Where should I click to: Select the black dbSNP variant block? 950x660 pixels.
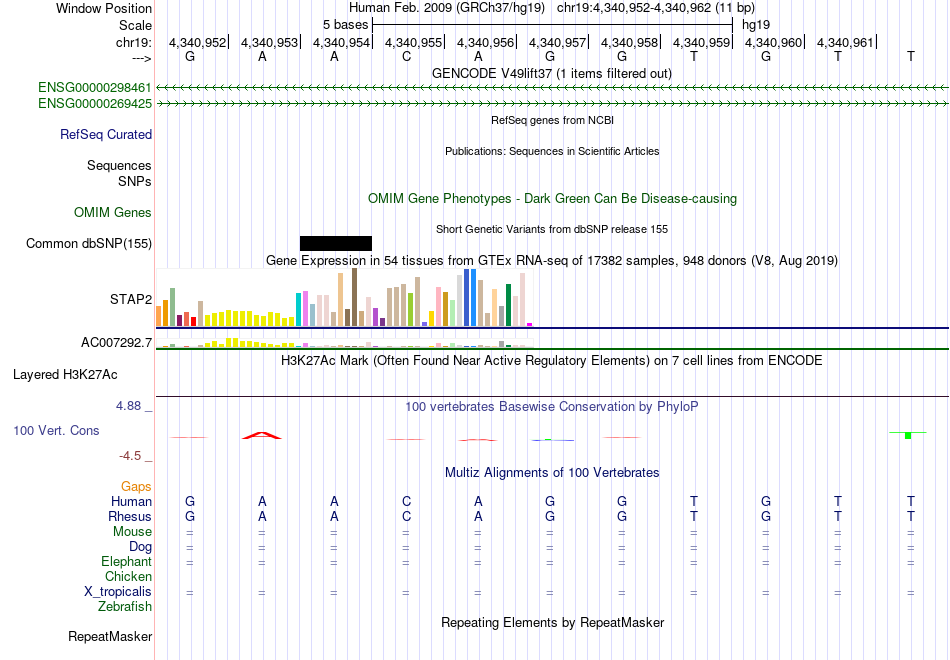336,244
